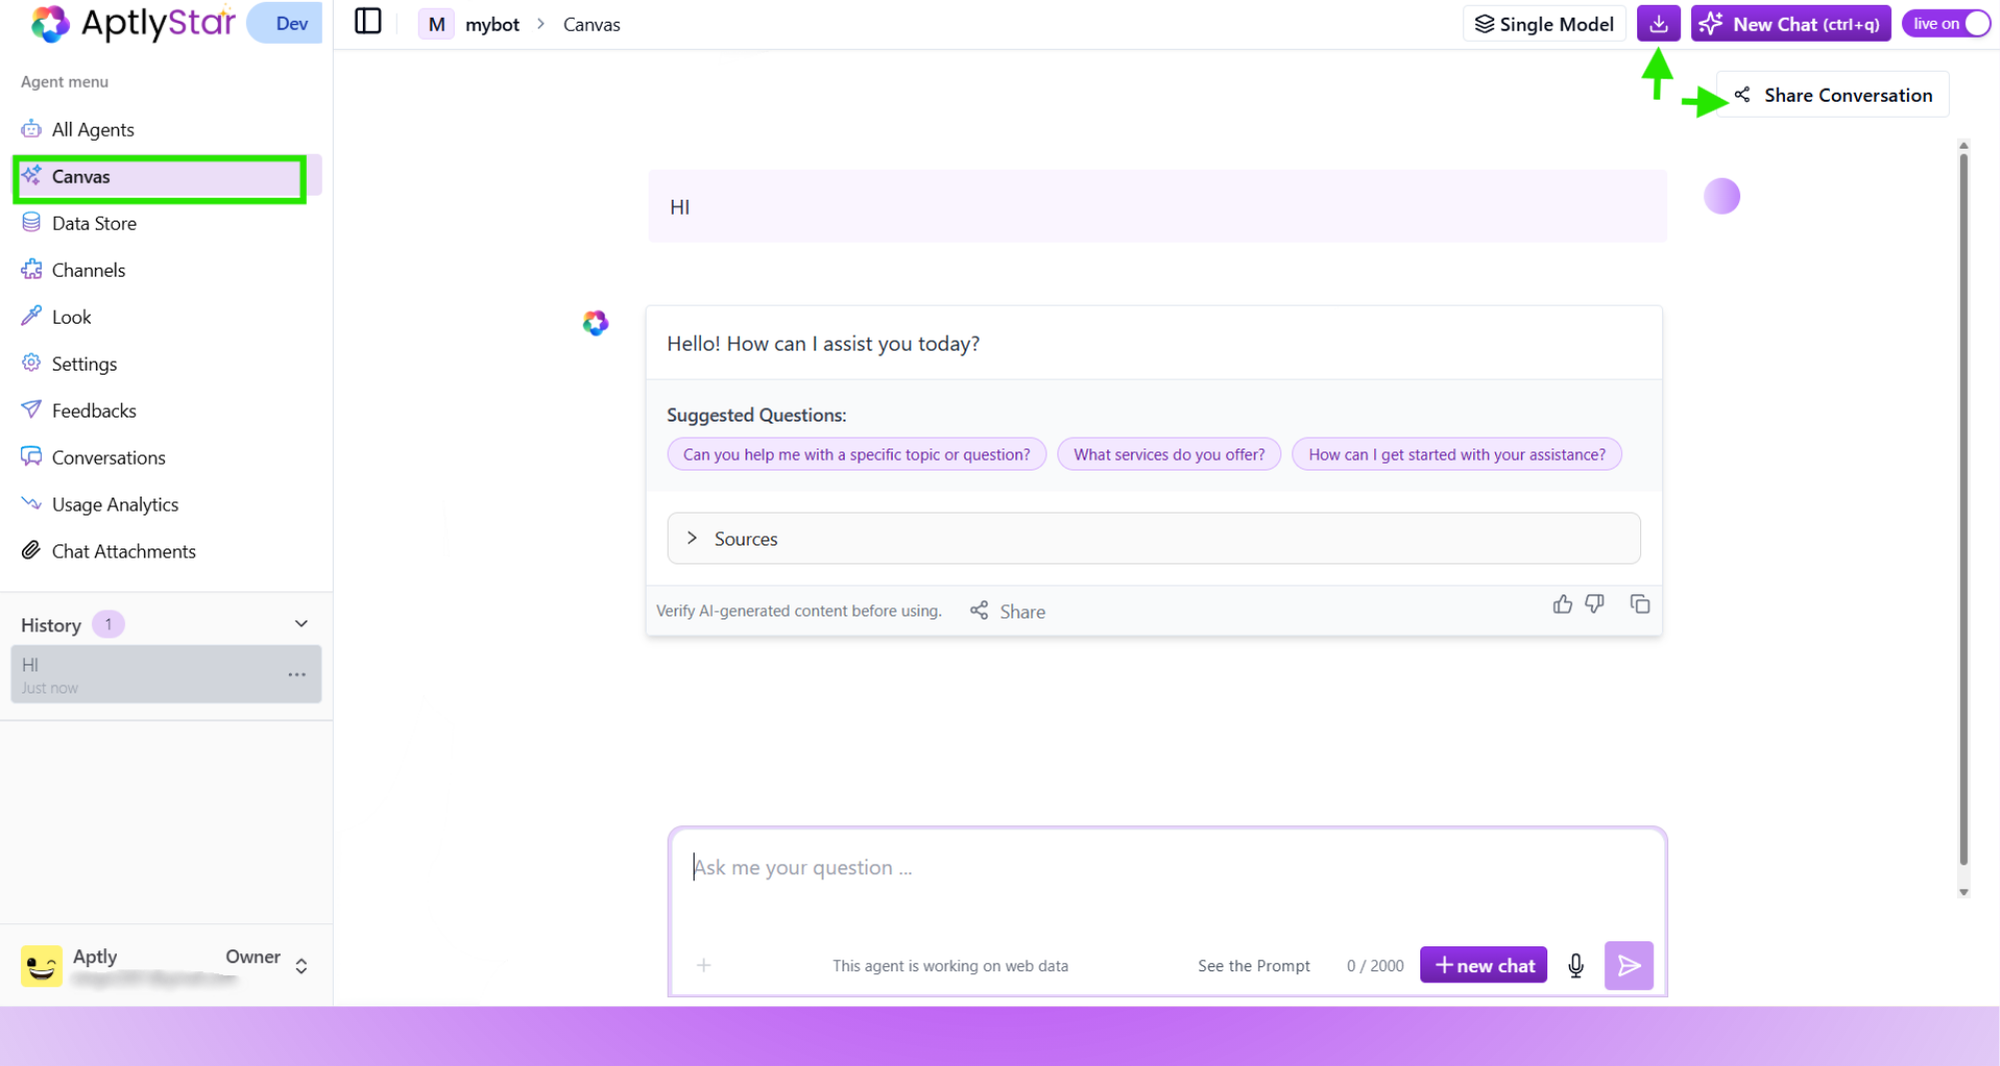Copy the bot reply

tap(1640, 604)
